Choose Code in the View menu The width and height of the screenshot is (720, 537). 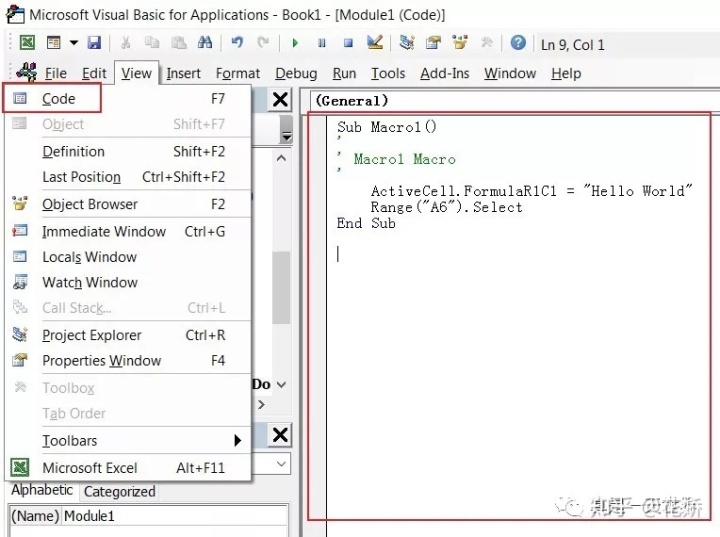tap(129, 98)
